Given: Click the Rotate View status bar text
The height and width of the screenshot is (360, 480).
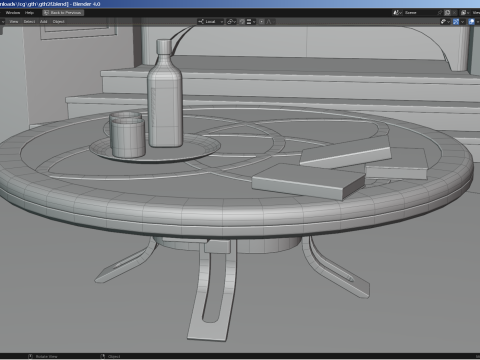Looking at the screenshot, I should [47, 356].
